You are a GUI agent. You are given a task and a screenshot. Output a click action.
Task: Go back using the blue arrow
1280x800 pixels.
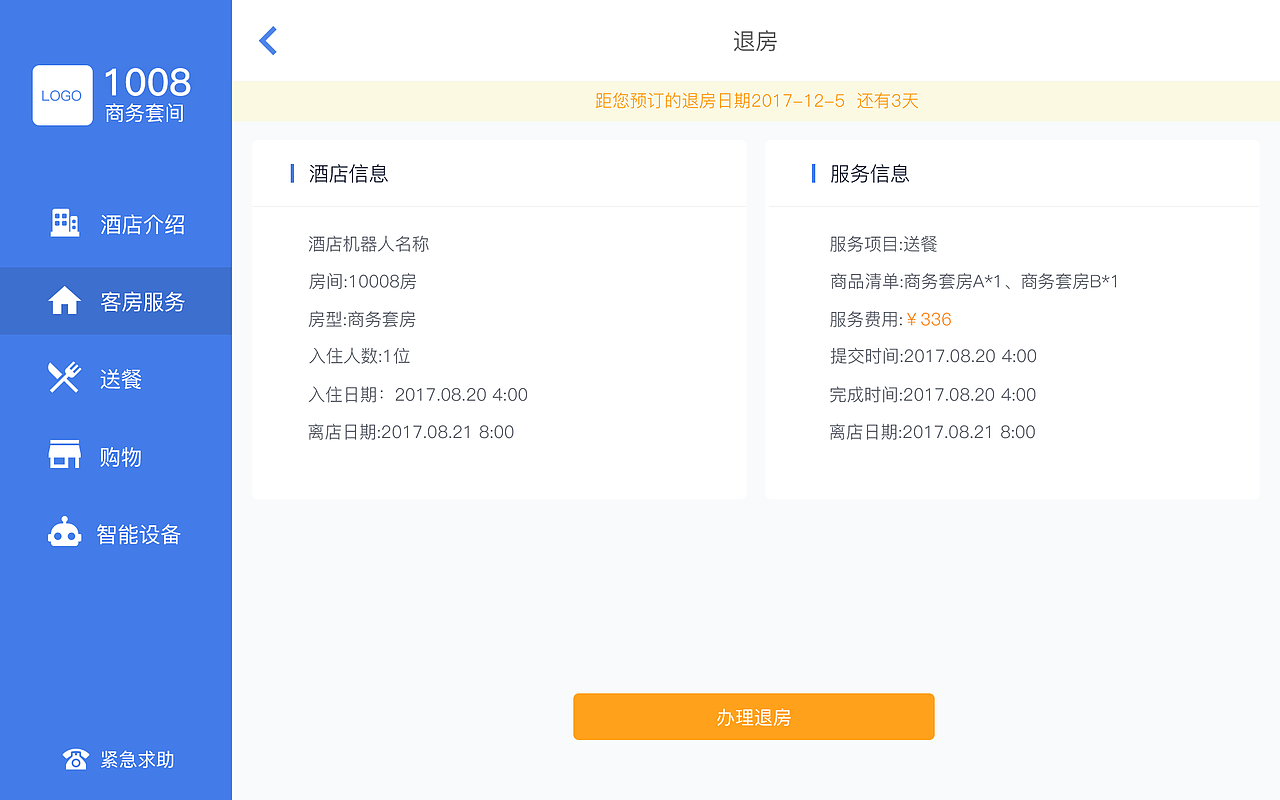(x=267, y=41)
